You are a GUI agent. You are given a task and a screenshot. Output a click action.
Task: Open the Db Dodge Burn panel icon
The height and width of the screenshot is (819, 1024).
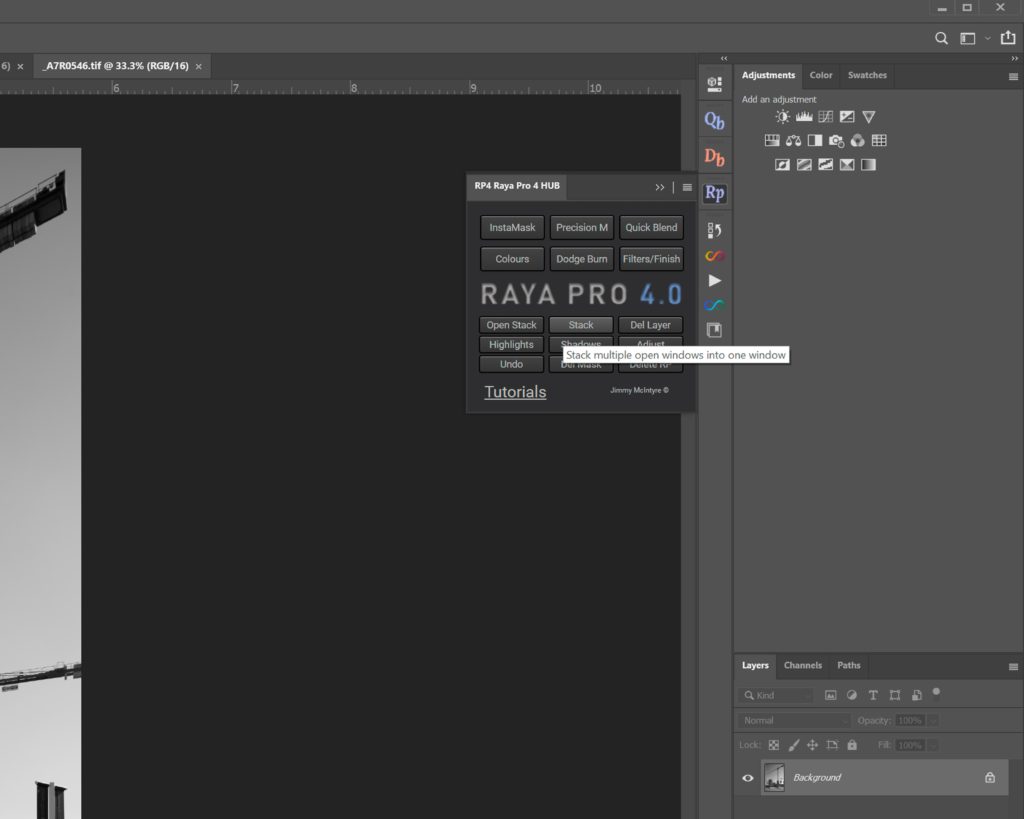point(714,157)
